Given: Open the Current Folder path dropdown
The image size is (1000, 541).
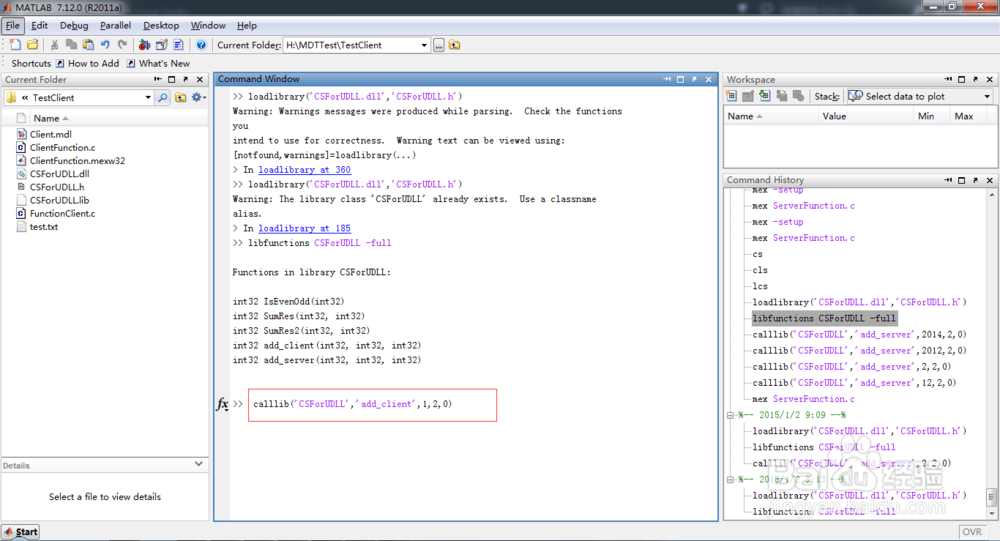Looking at the screenshot, I should pyautogui.click(x=424, y=45).
